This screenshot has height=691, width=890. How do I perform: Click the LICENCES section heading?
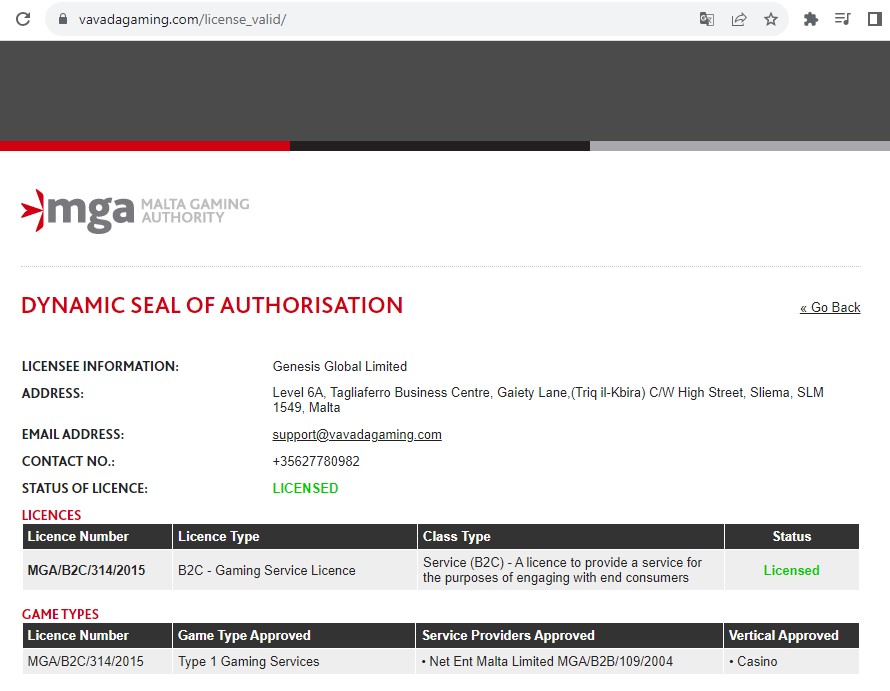(51, 515)
